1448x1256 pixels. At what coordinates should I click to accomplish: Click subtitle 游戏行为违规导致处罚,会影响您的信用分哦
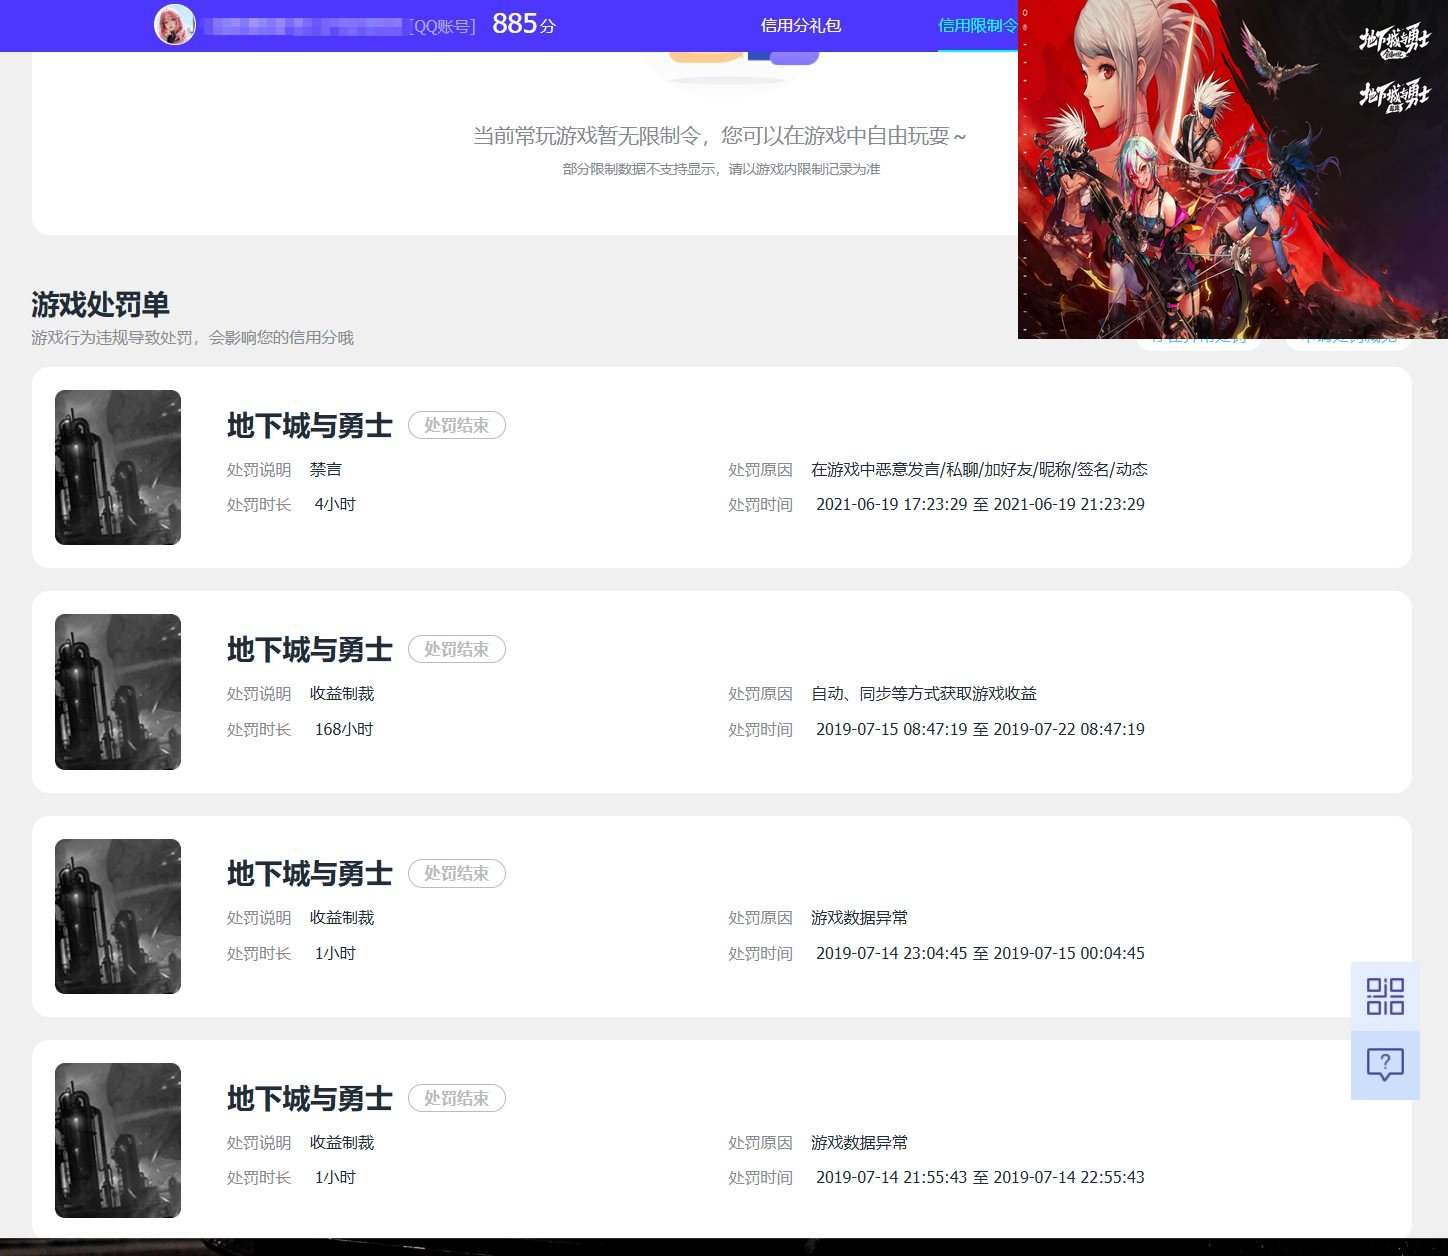coord(192,337)
